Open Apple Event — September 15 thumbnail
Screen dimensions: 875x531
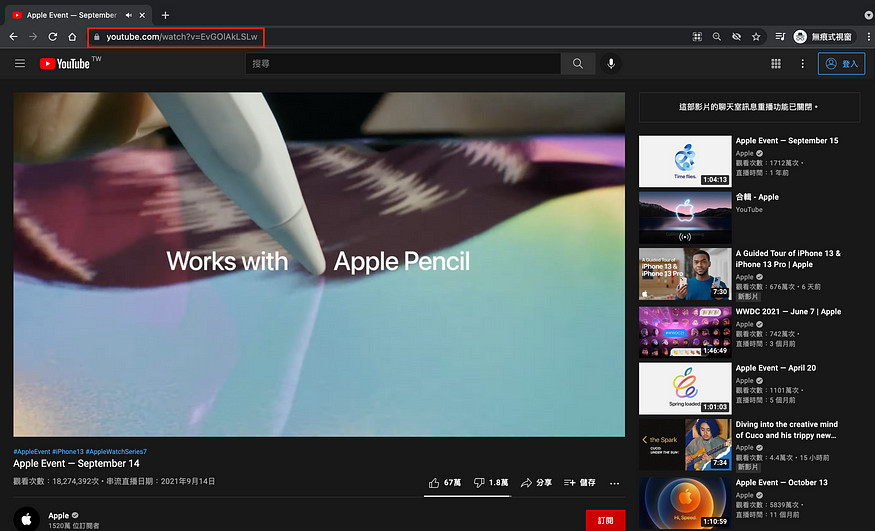(x=685, y=161)
